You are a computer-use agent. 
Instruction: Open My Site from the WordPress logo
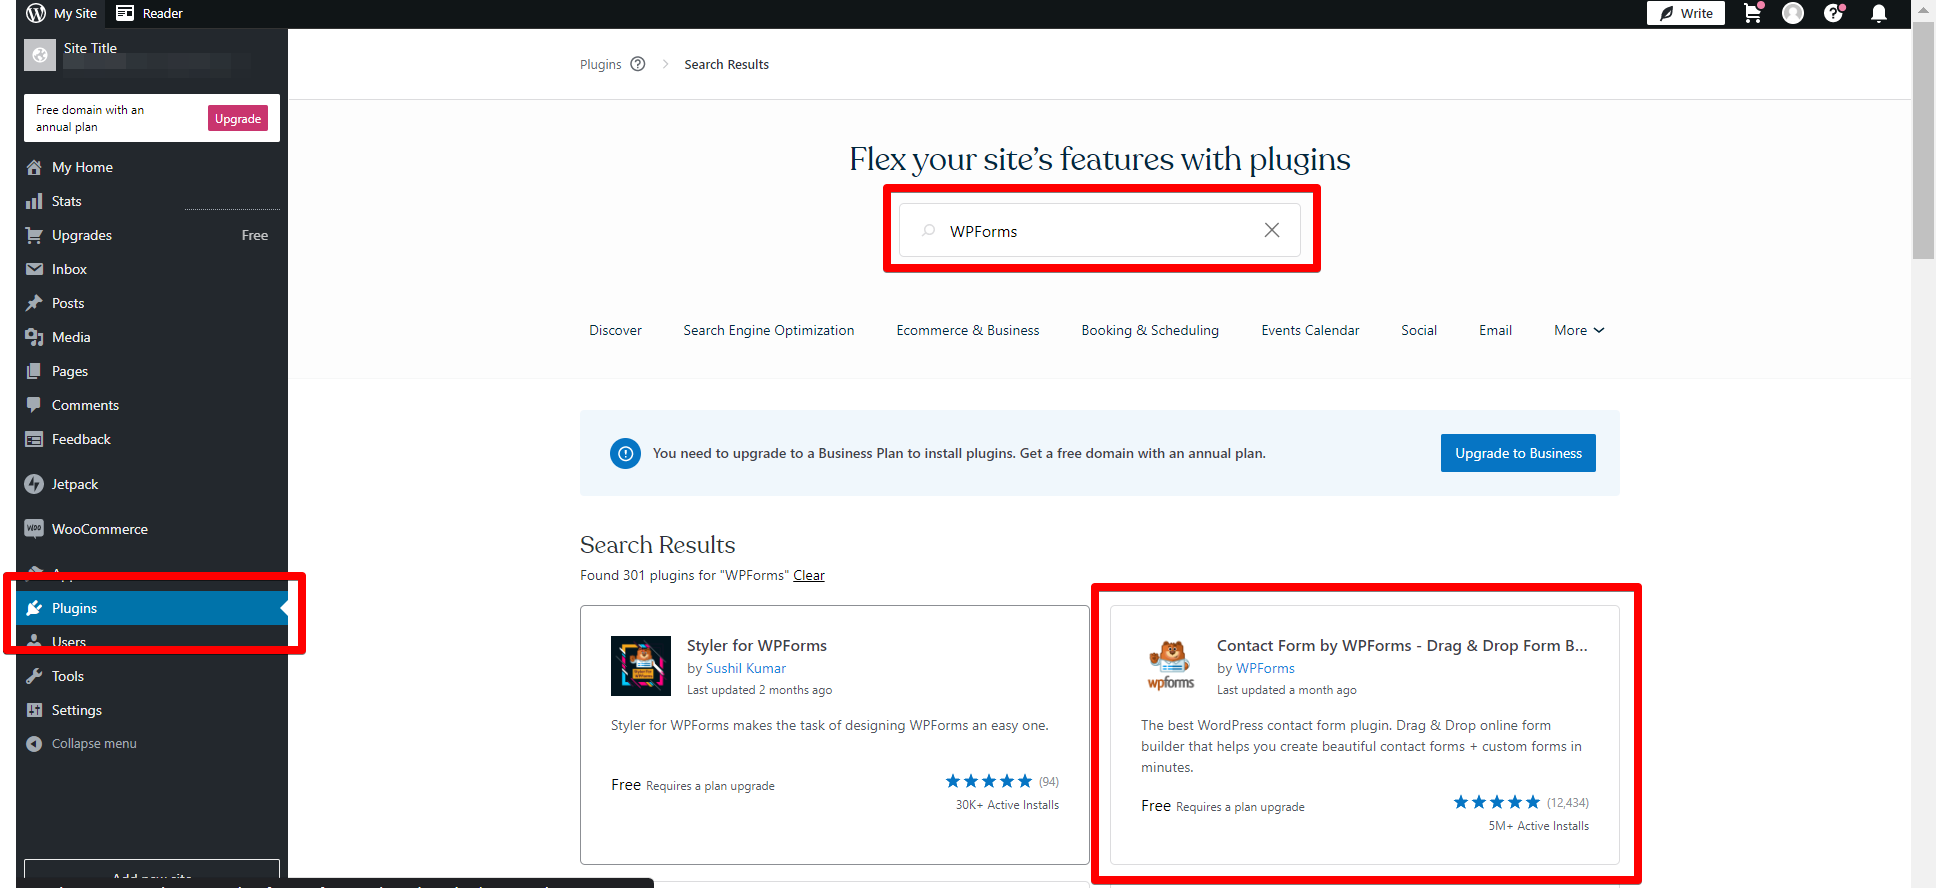tap(62, 13)
